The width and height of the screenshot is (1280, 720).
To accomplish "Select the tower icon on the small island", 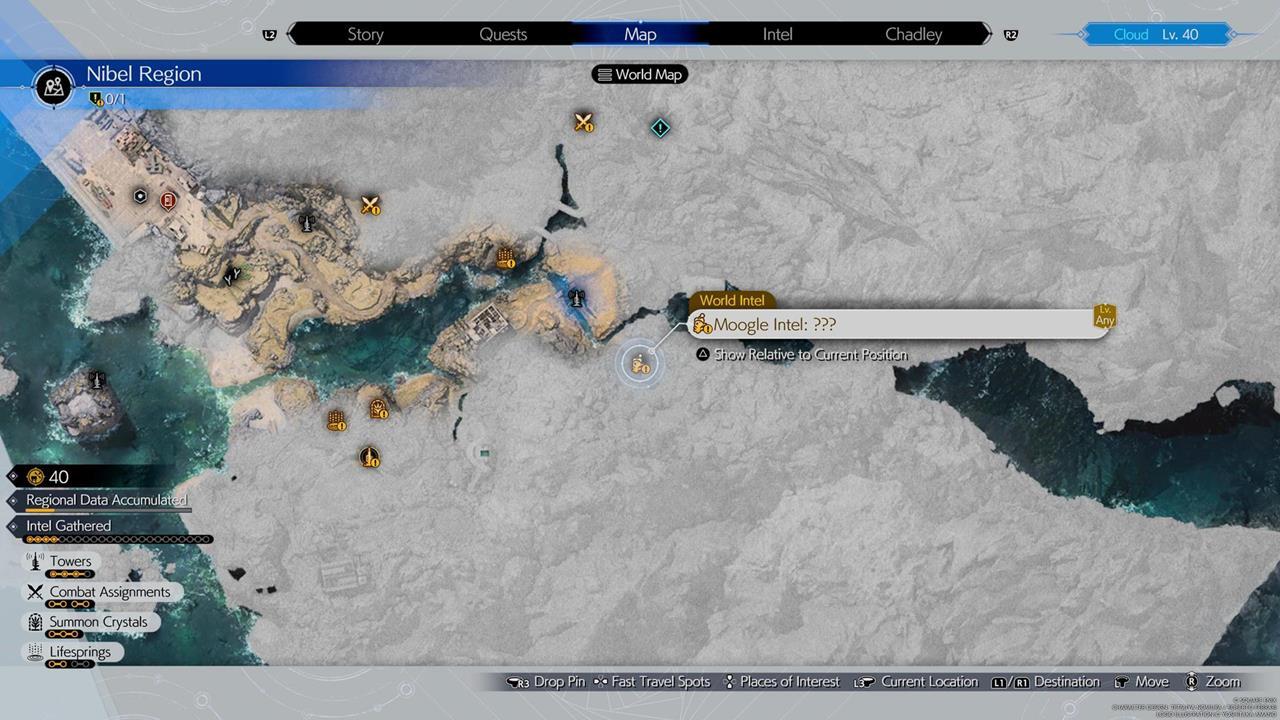I will click(x=96, y=379).
